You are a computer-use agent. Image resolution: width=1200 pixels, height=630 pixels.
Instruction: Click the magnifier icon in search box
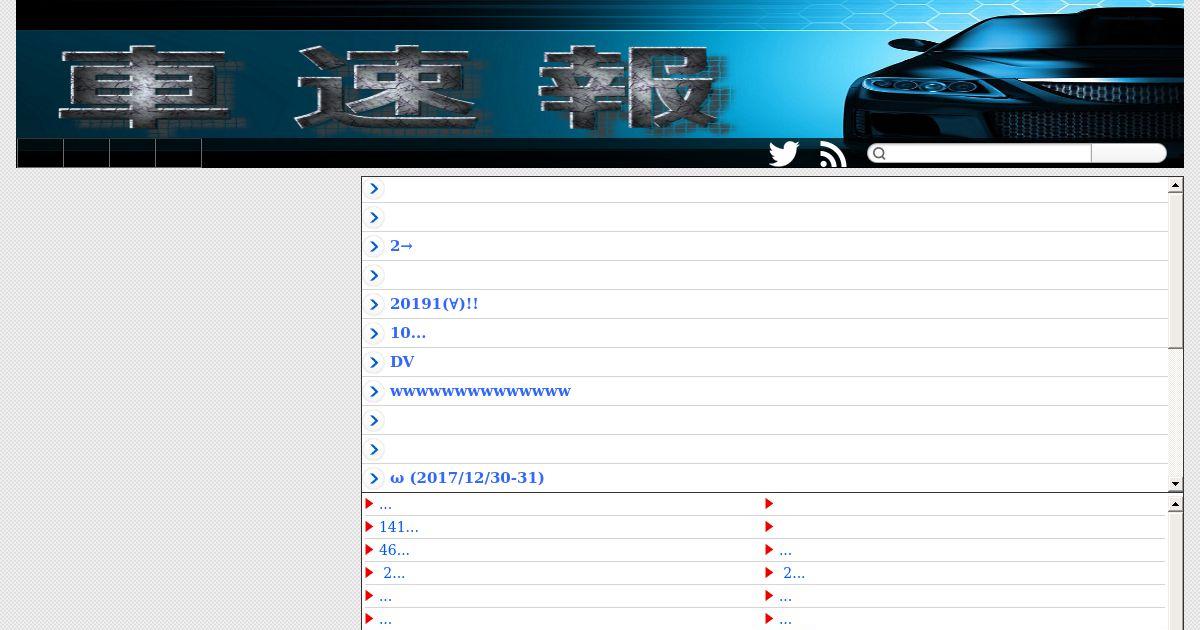point(879,153)
